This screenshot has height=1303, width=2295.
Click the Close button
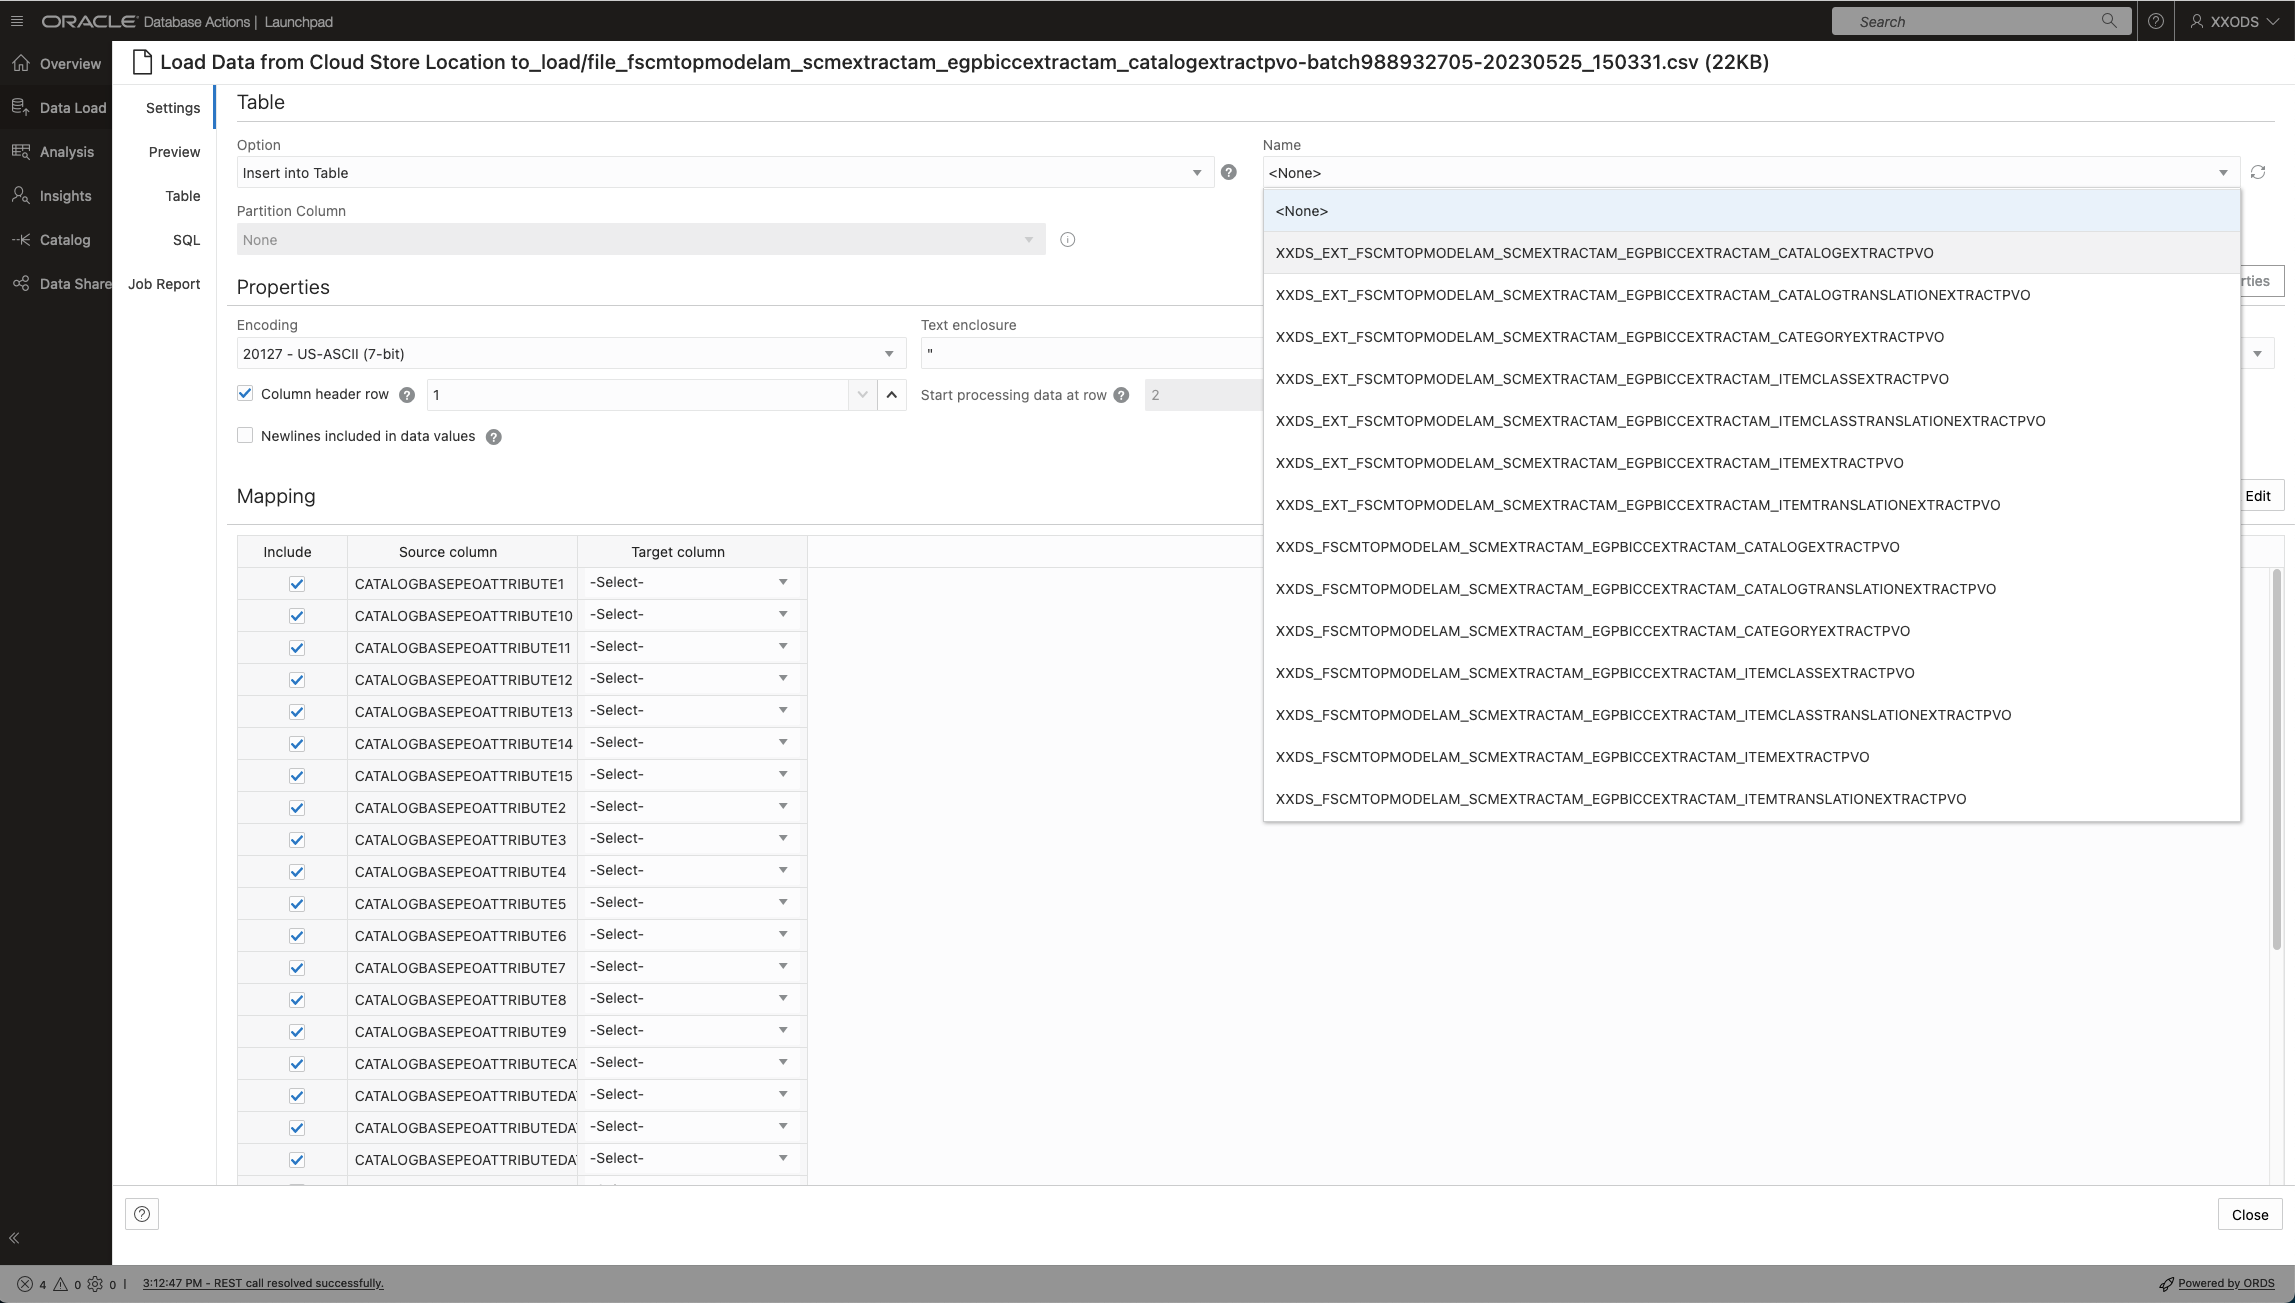pos(2249,1214)
